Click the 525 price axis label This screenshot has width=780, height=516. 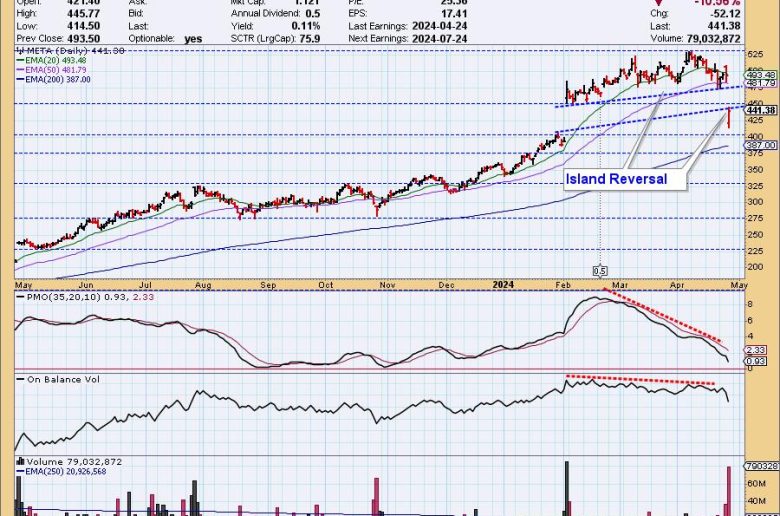pos(755,54)
